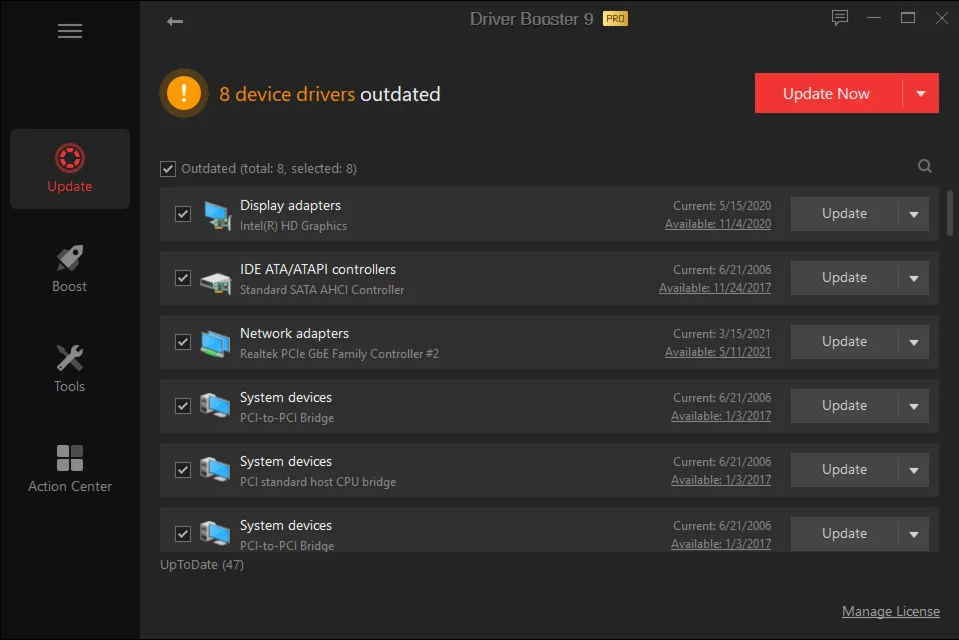
Task: Open the hamburger menu
Action: click(69, 31)
